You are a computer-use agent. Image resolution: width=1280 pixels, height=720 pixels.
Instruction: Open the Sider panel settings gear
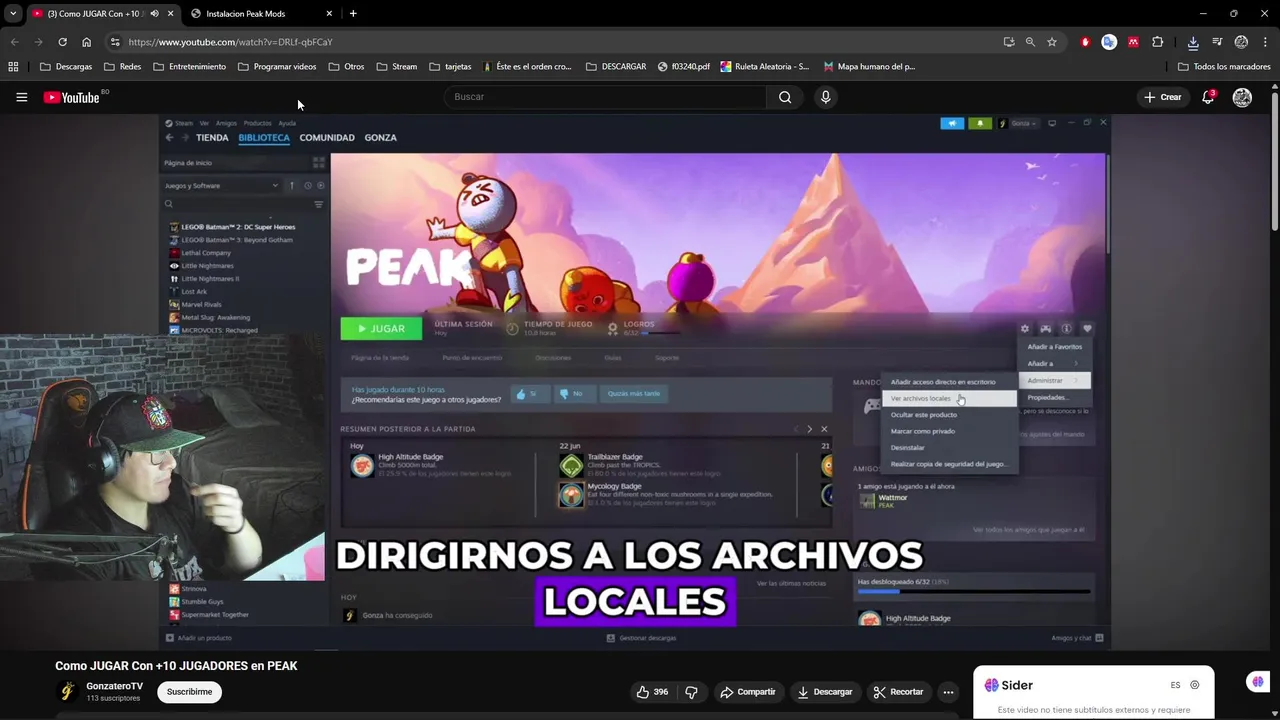[1194, 685]
